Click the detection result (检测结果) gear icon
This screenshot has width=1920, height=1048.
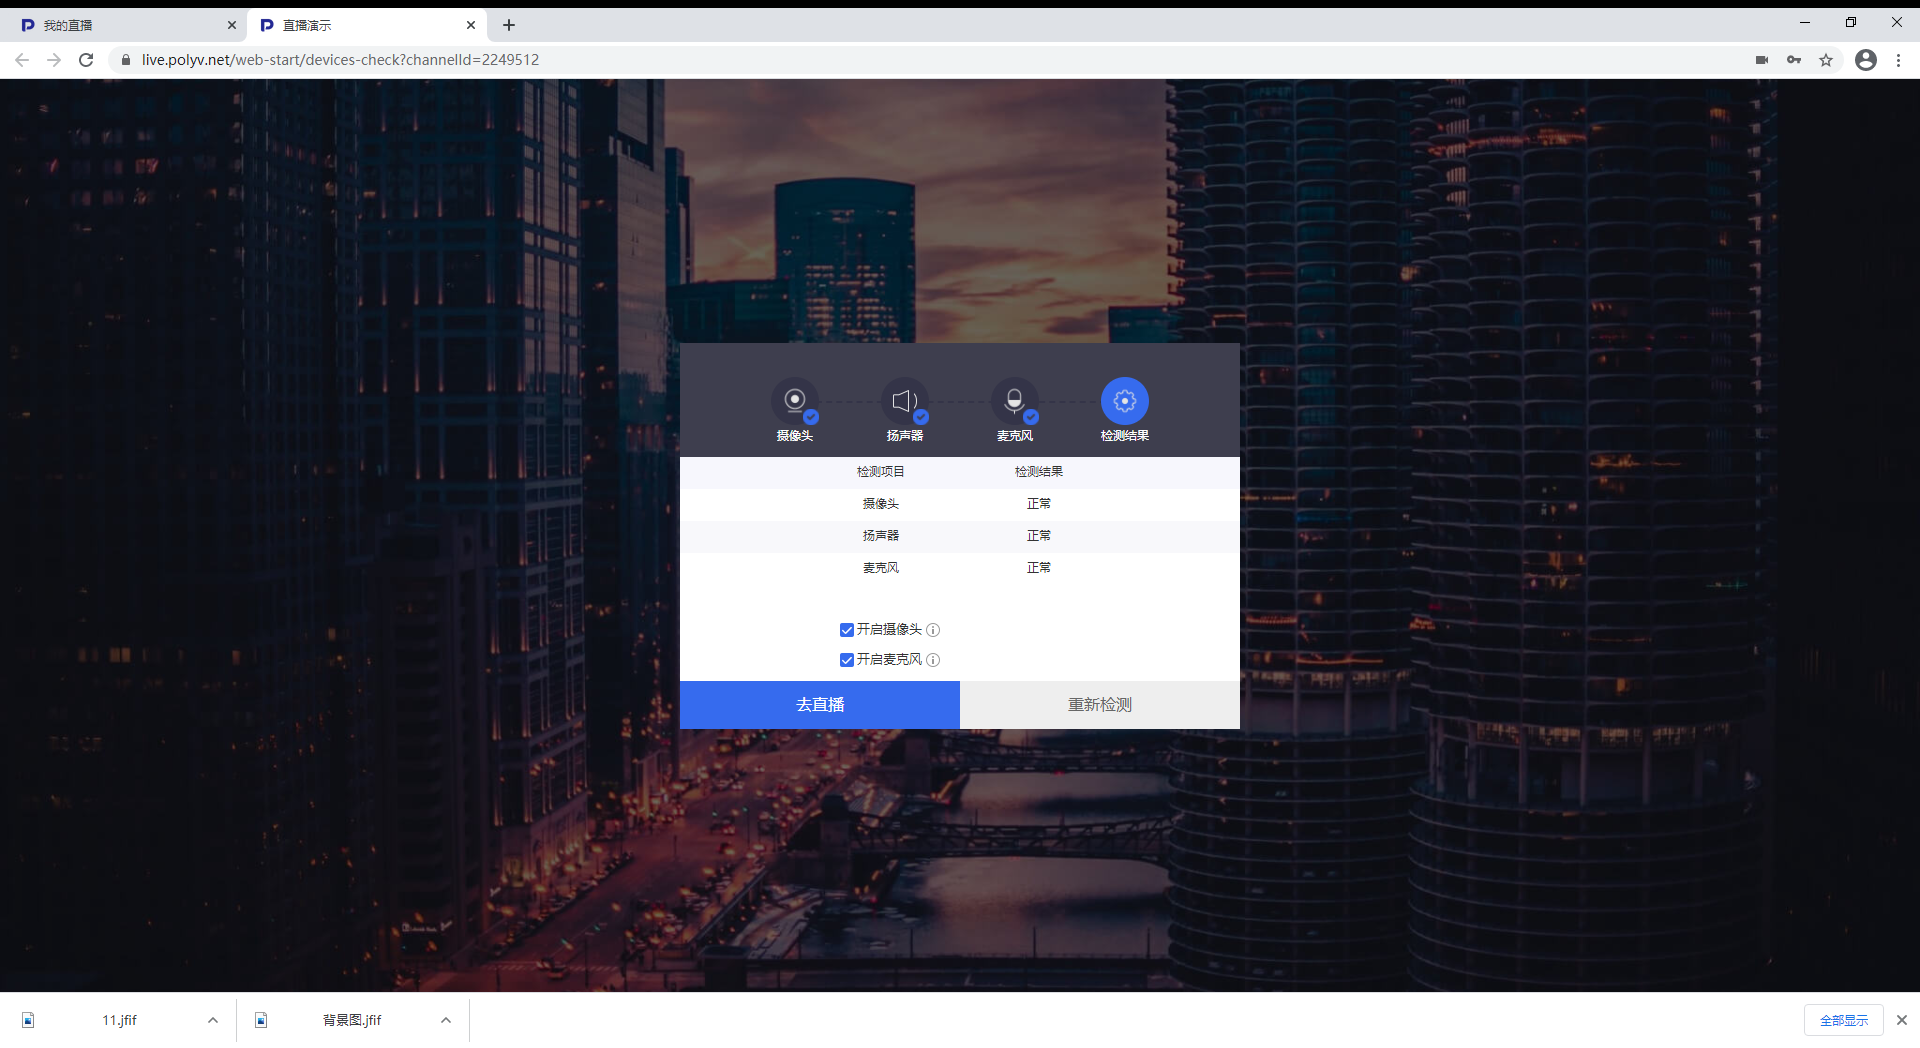point(1124,401)
